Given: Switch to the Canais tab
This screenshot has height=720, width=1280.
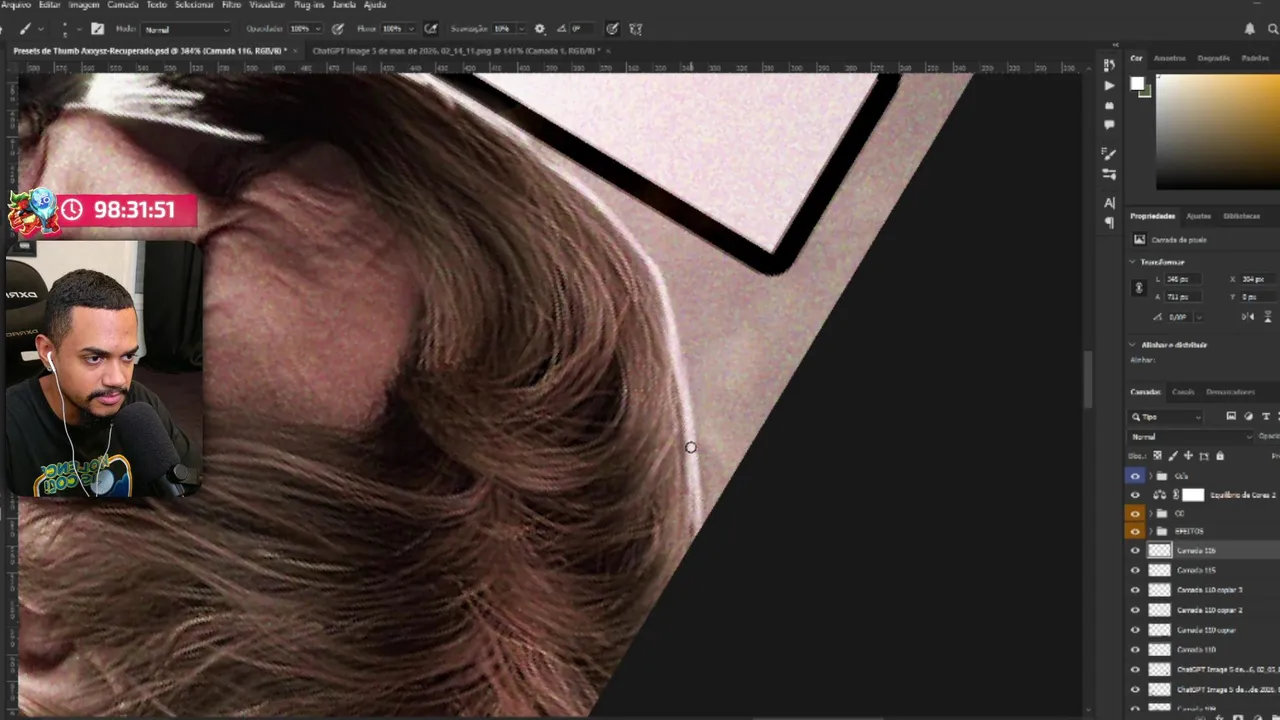Looking at the screenshot, I should click(1183, 392).
